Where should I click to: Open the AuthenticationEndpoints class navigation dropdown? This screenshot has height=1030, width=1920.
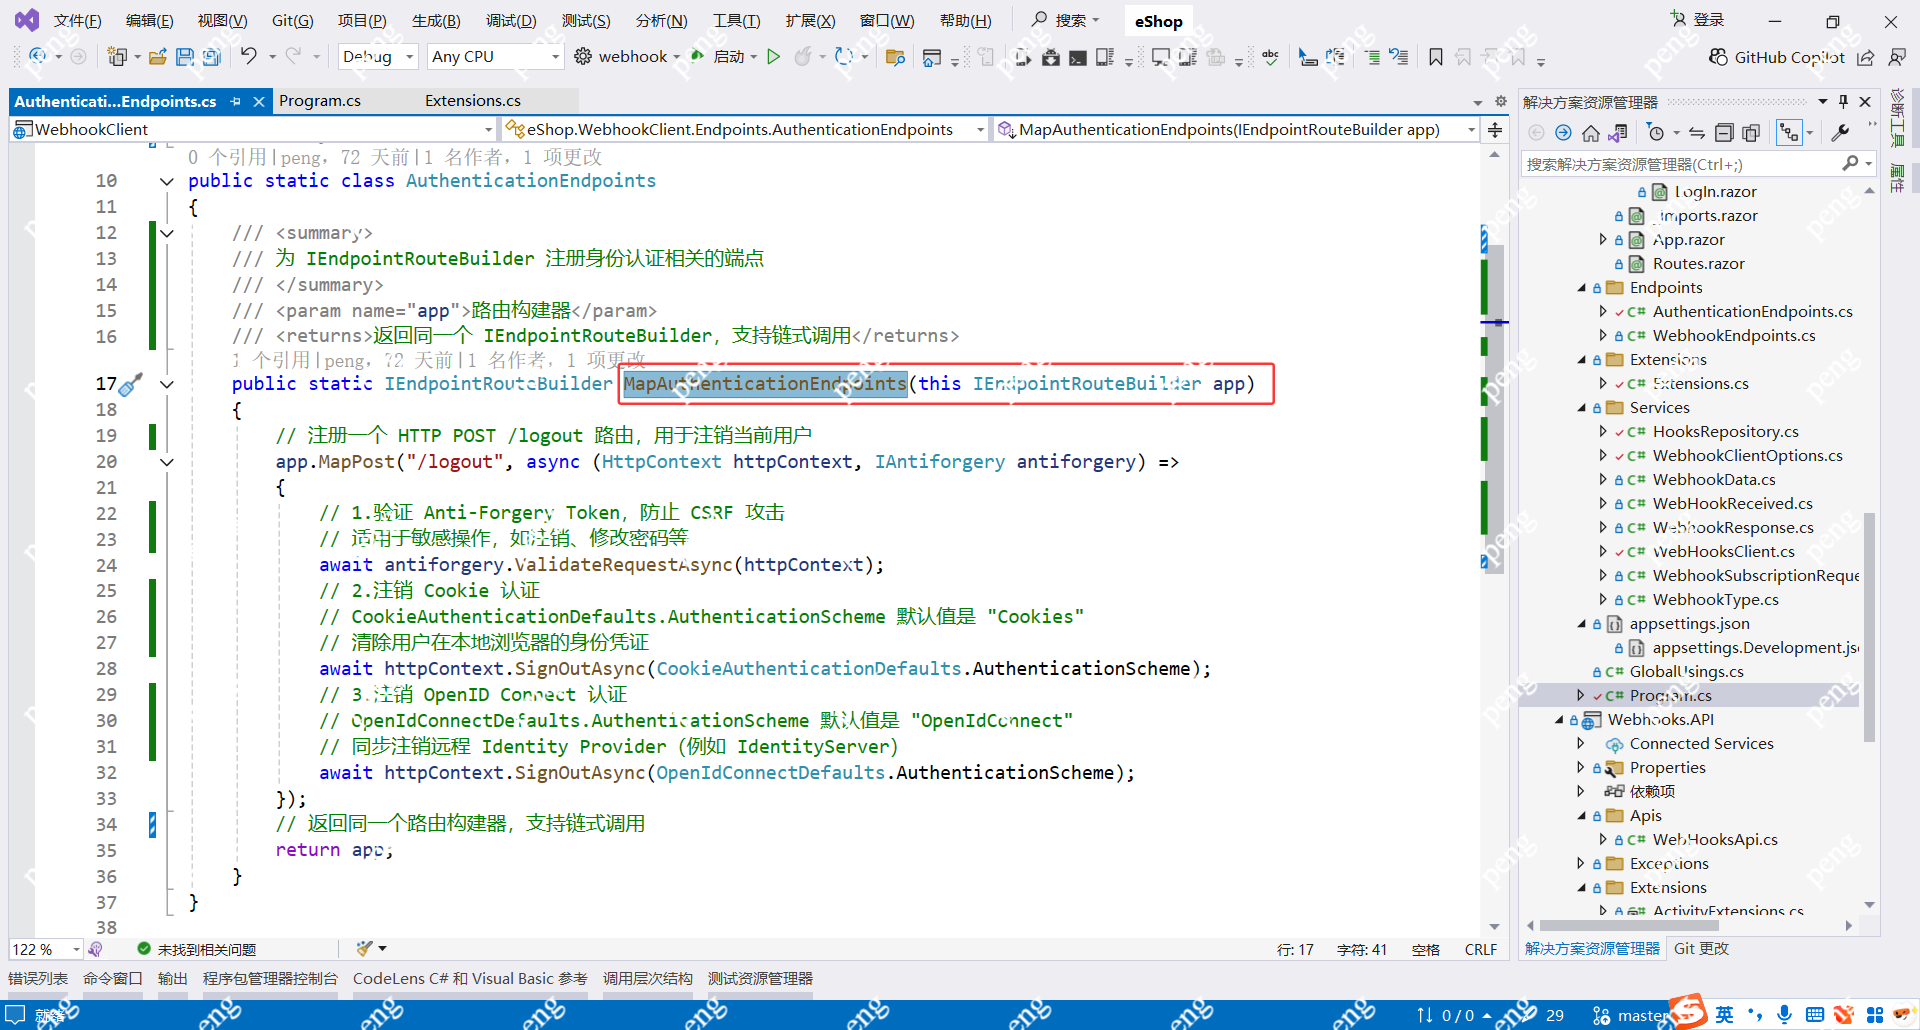coord(746,129)
